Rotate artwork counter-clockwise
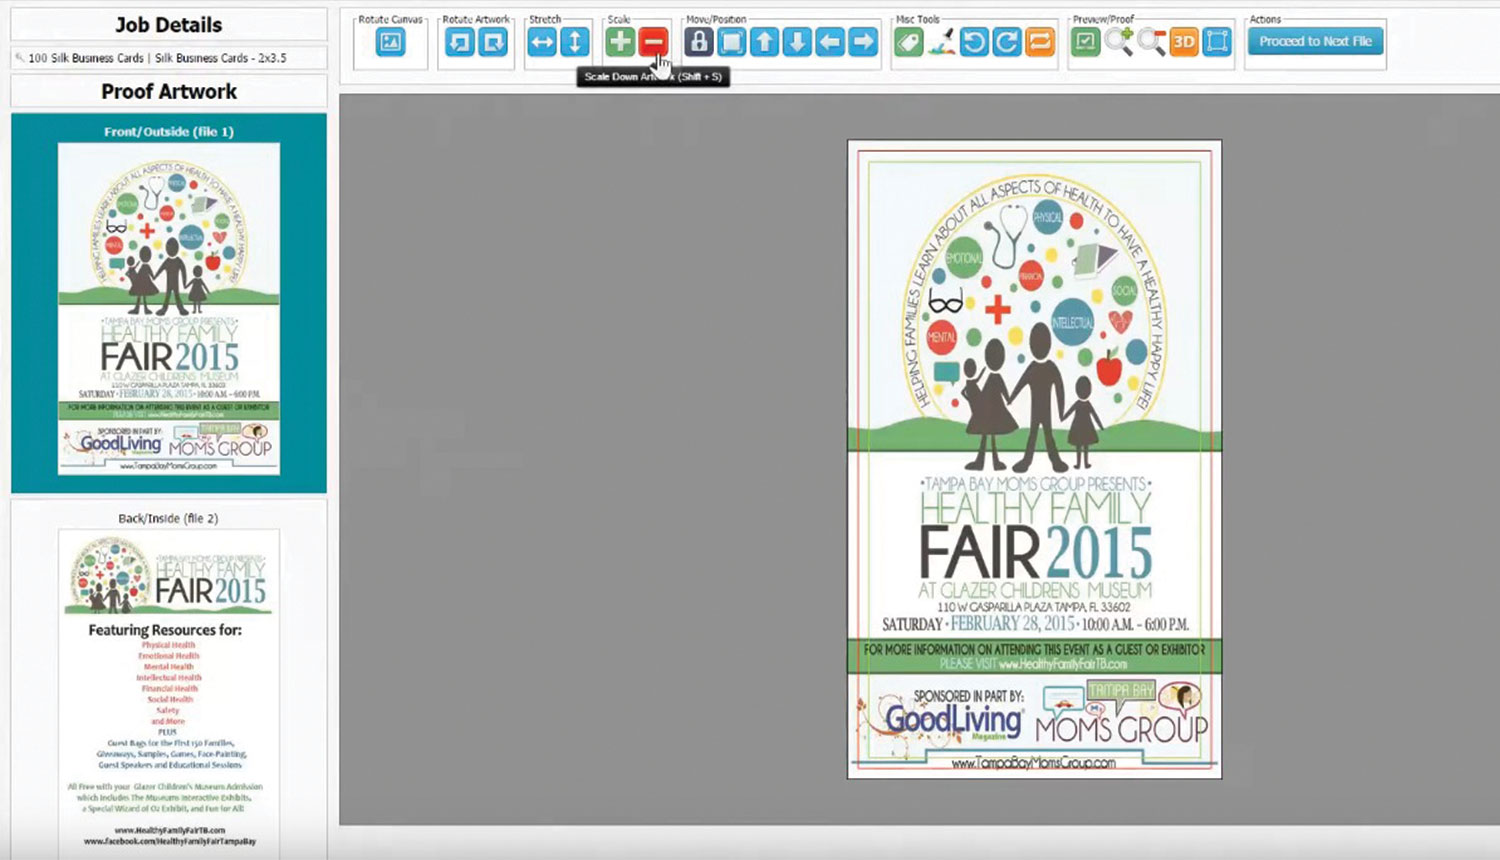Image resolution: width=1500 pixels, height=860 pixels. tap(460, 42)
